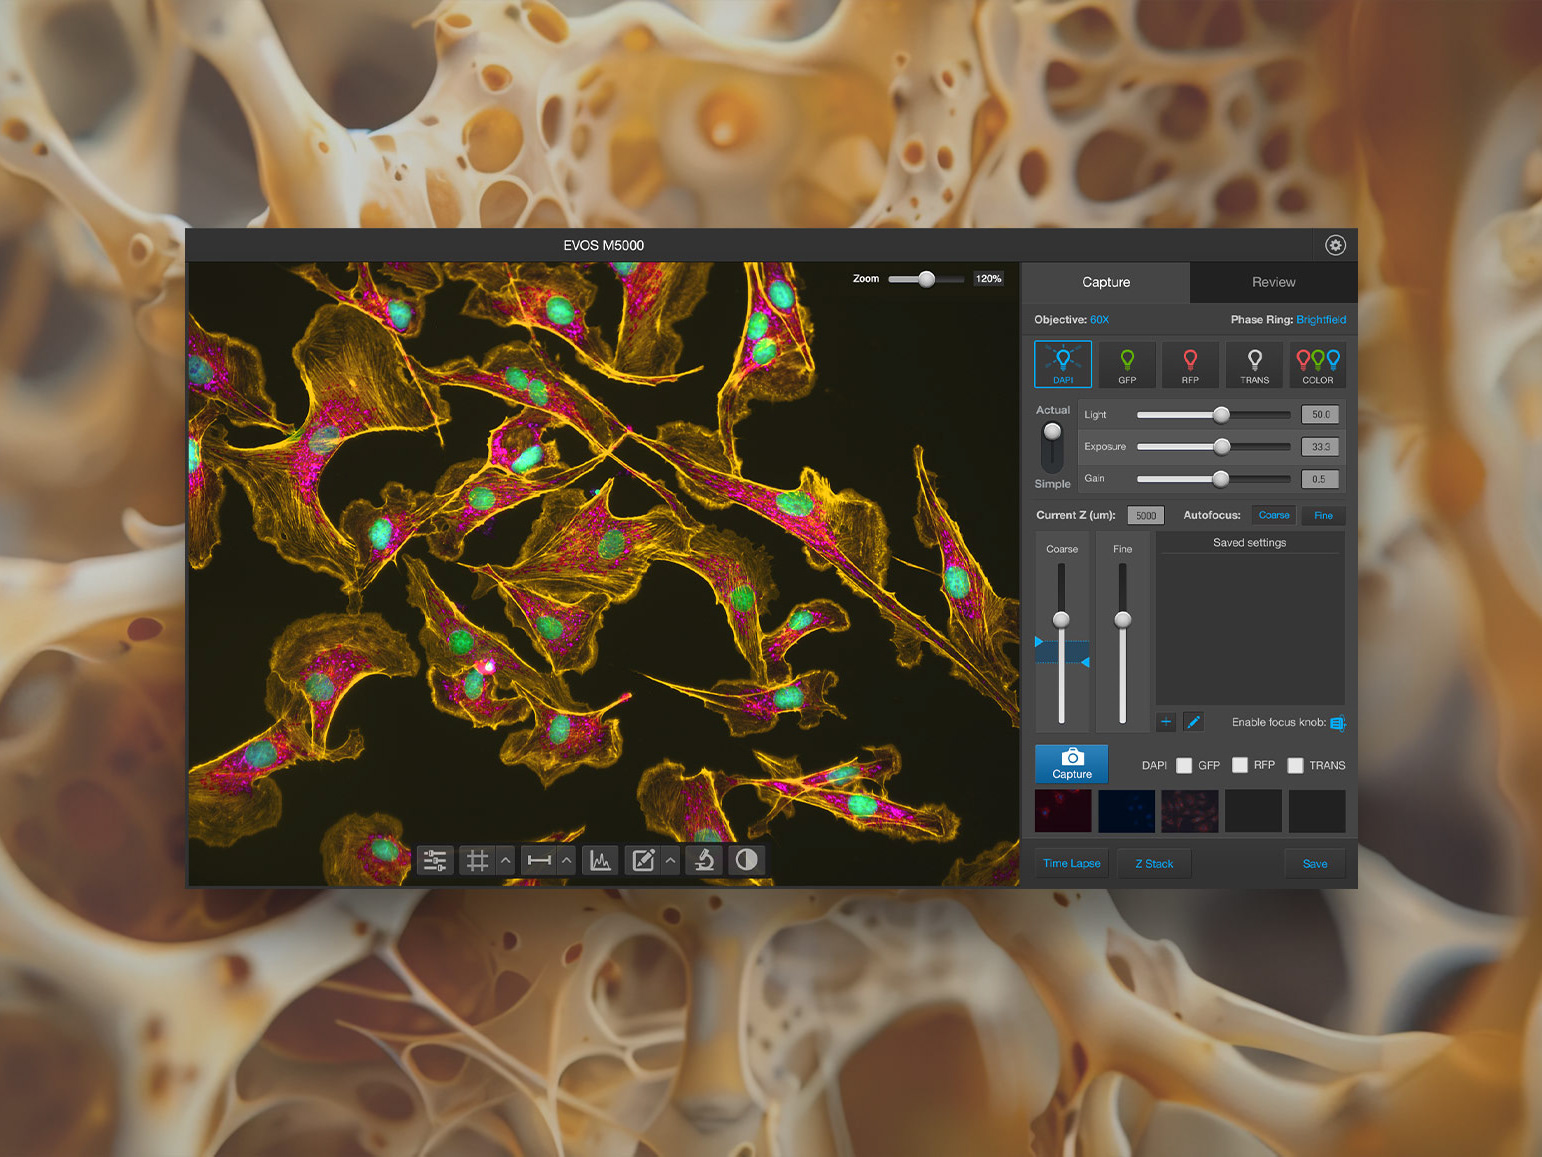Expand the annotation tool options chevron
The image size is (1542, 1157).
click(671, 861)
